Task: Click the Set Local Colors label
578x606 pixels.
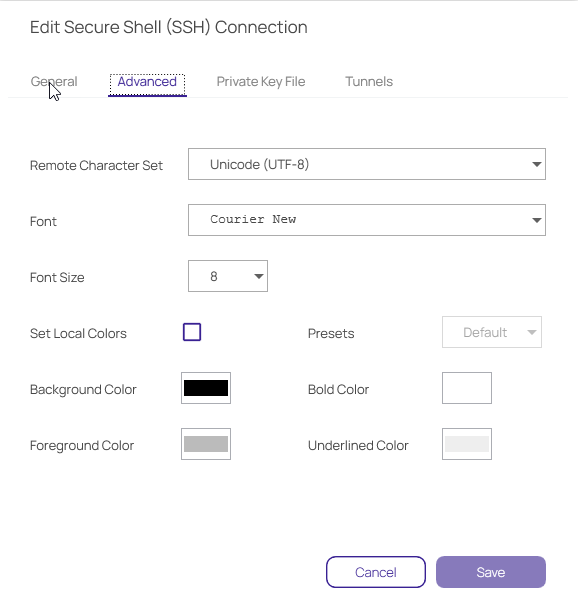Action: point(78,333)
